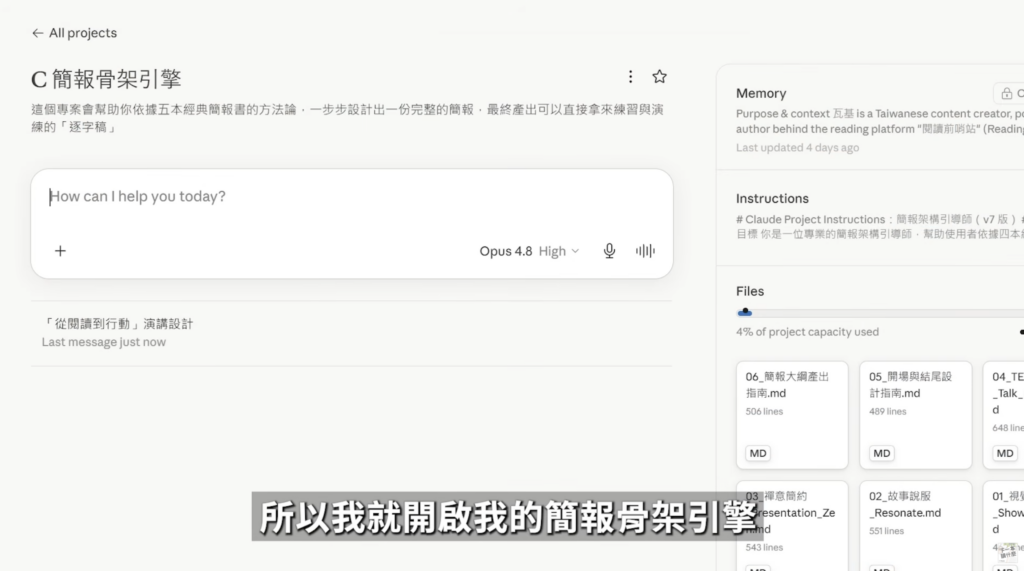Click the MD badge on 05_開場與結尾設計指南.md

(x=882, y=453)
